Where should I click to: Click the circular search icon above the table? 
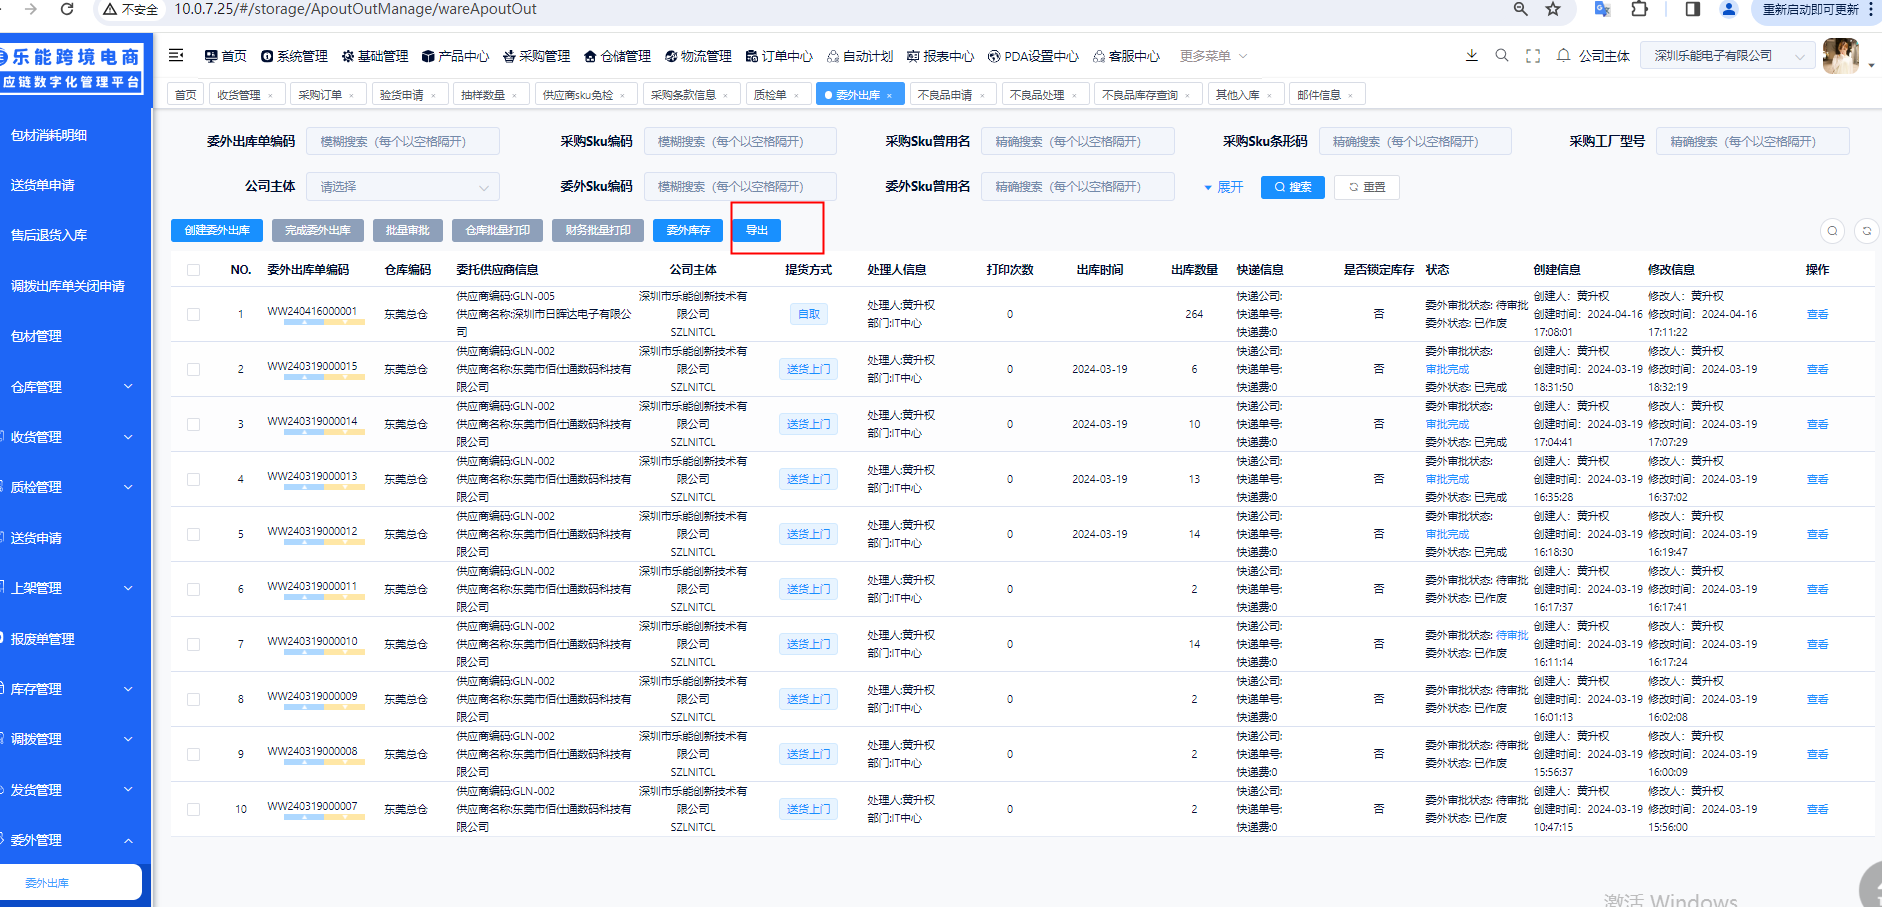(1832, 231)
